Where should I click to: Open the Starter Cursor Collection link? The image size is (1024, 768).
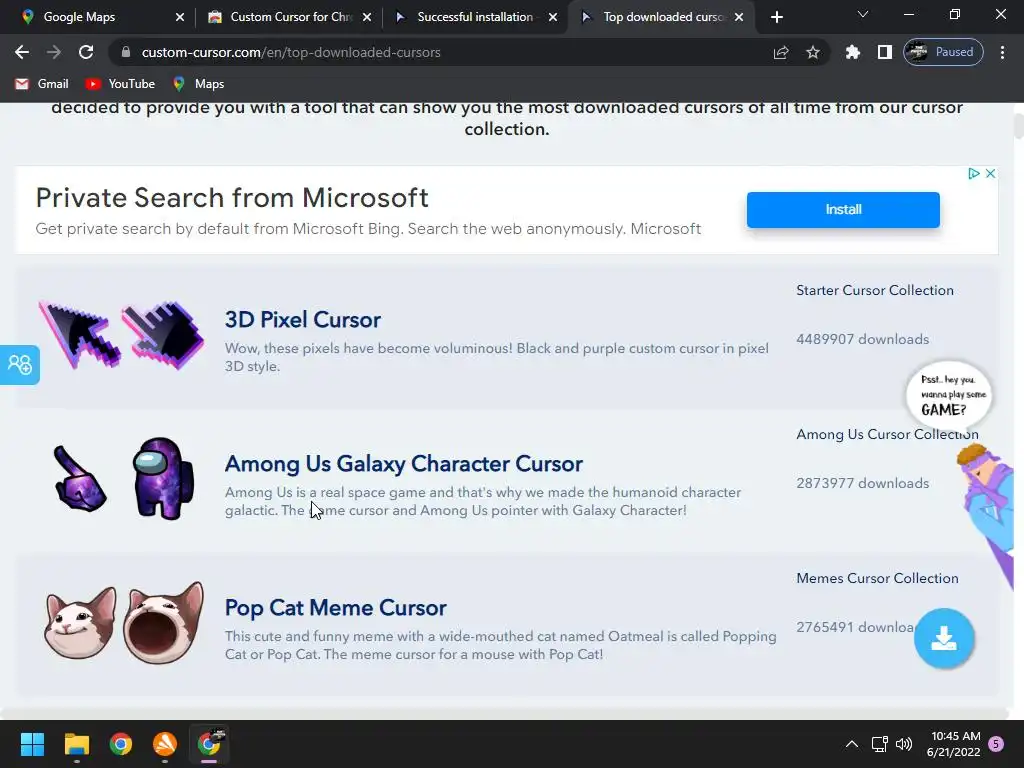(x=874, y=291)
